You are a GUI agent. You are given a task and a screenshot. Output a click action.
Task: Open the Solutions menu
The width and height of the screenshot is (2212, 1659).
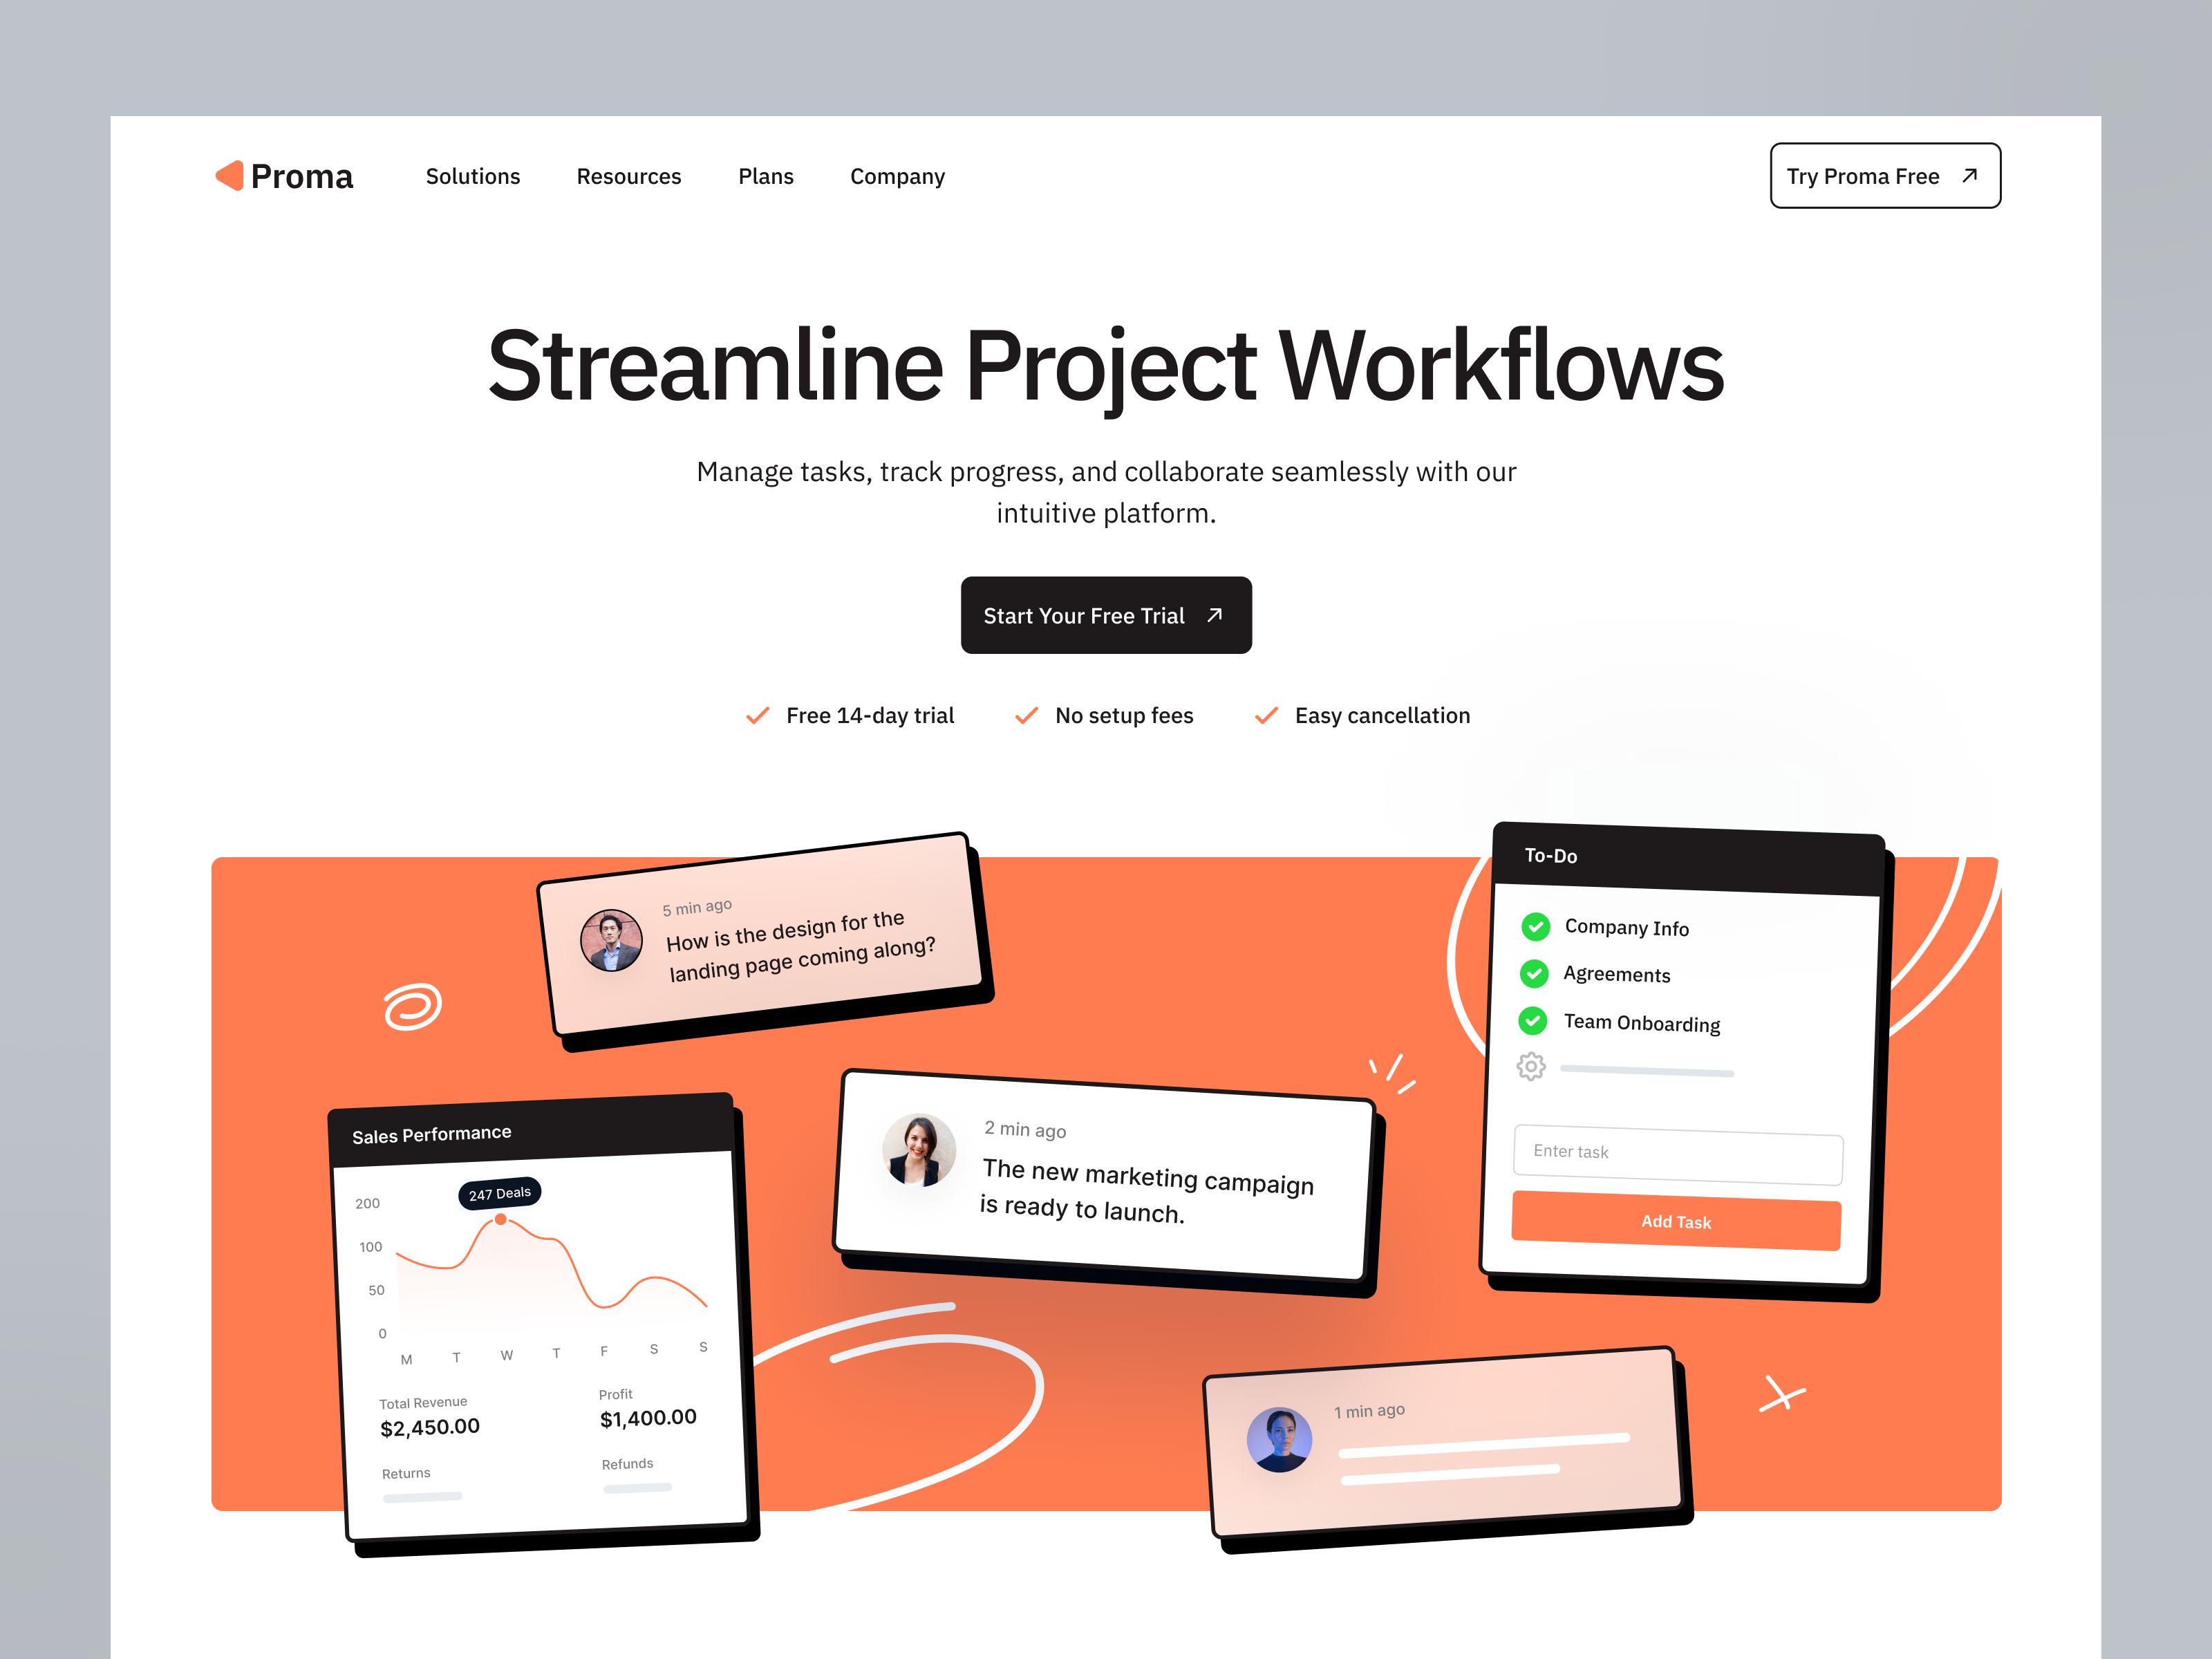pyautogui.click(x=473, y=176)
